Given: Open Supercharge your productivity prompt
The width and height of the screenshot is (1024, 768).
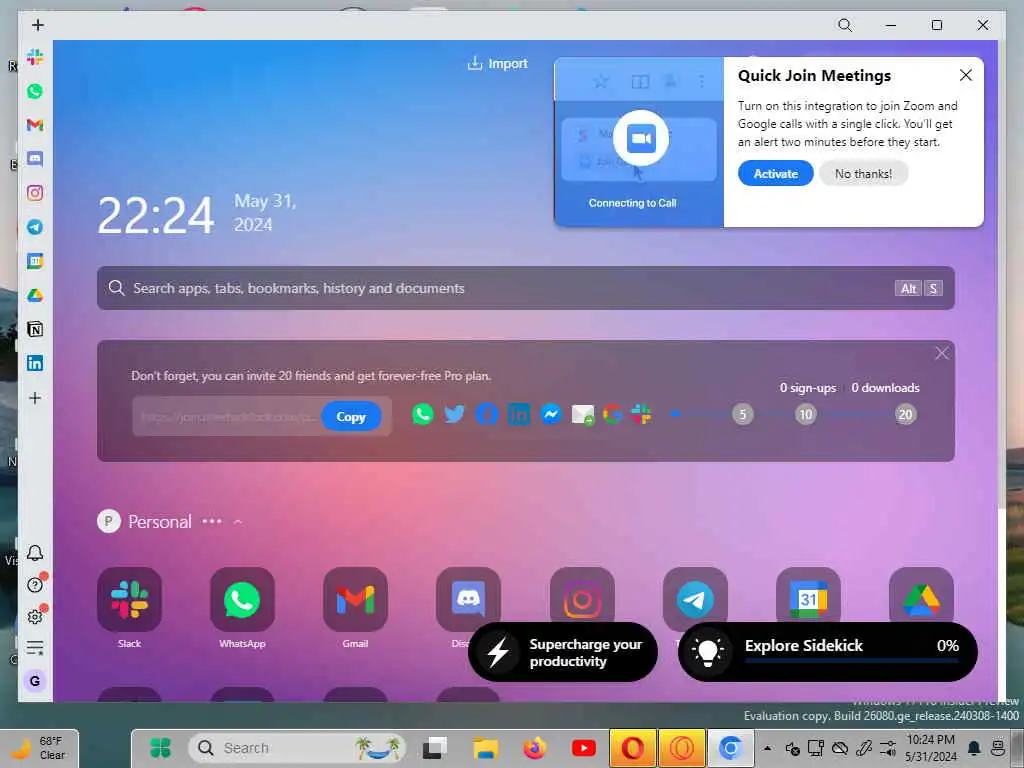Looking at the screenshot, I should 563,652.
